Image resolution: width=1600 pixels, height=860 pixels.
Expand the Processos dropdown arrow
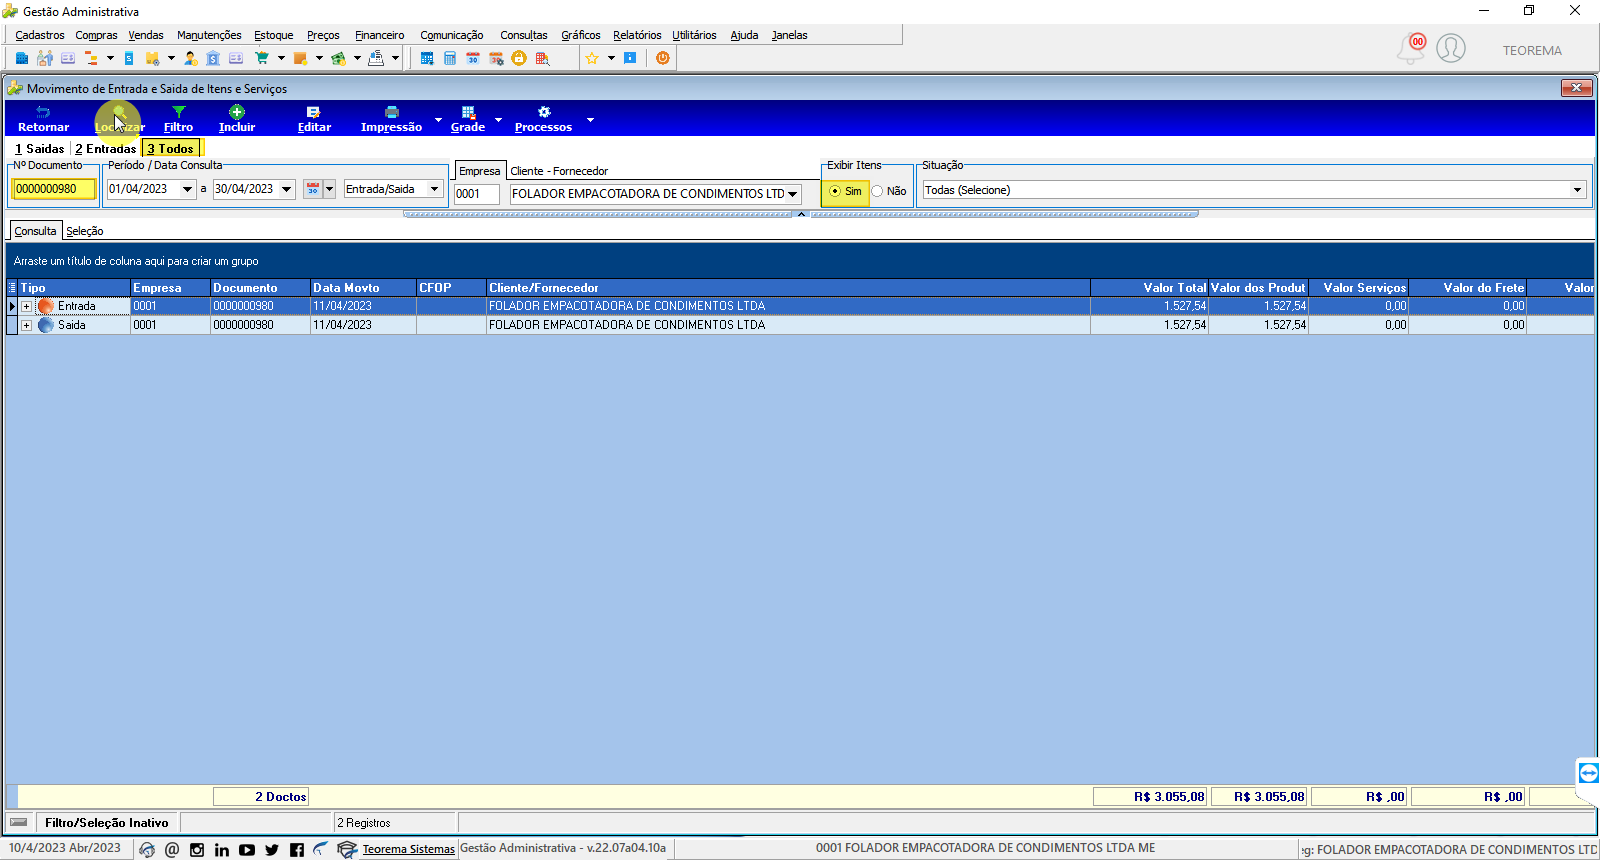coord(590,119)
